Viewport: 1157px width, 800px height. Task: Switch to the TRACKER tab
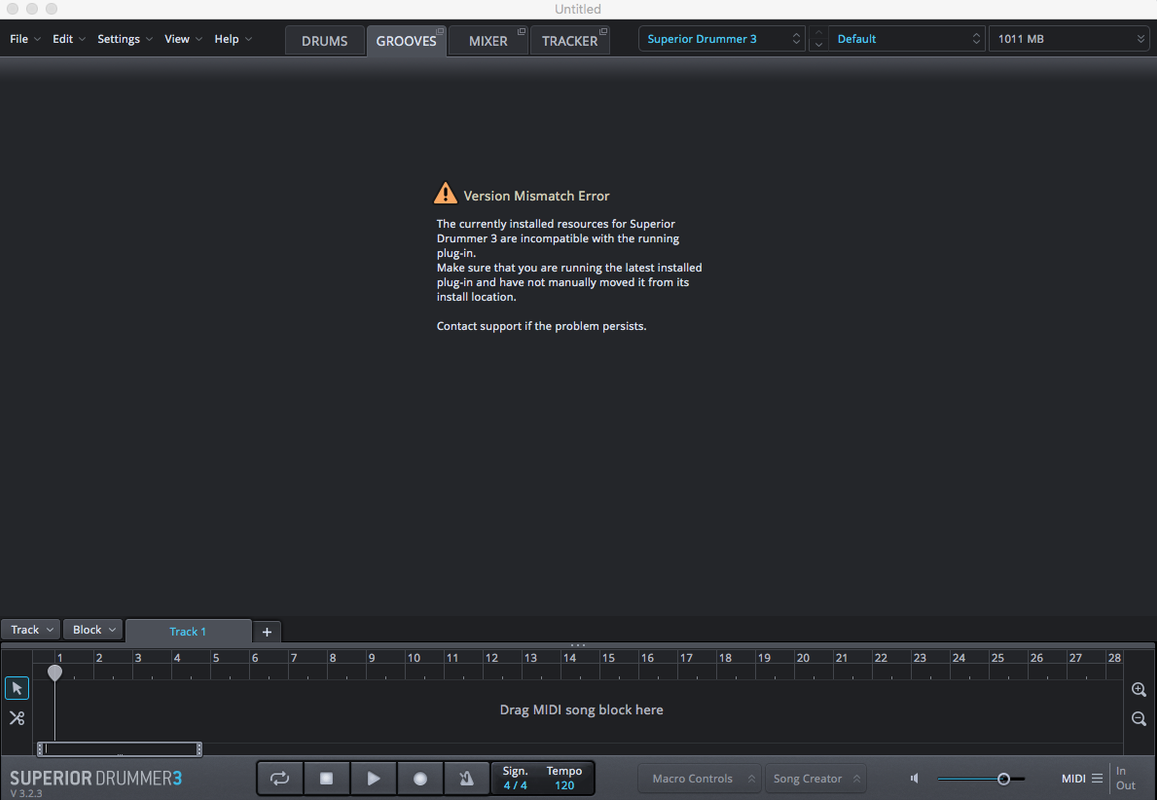[570, 41]
